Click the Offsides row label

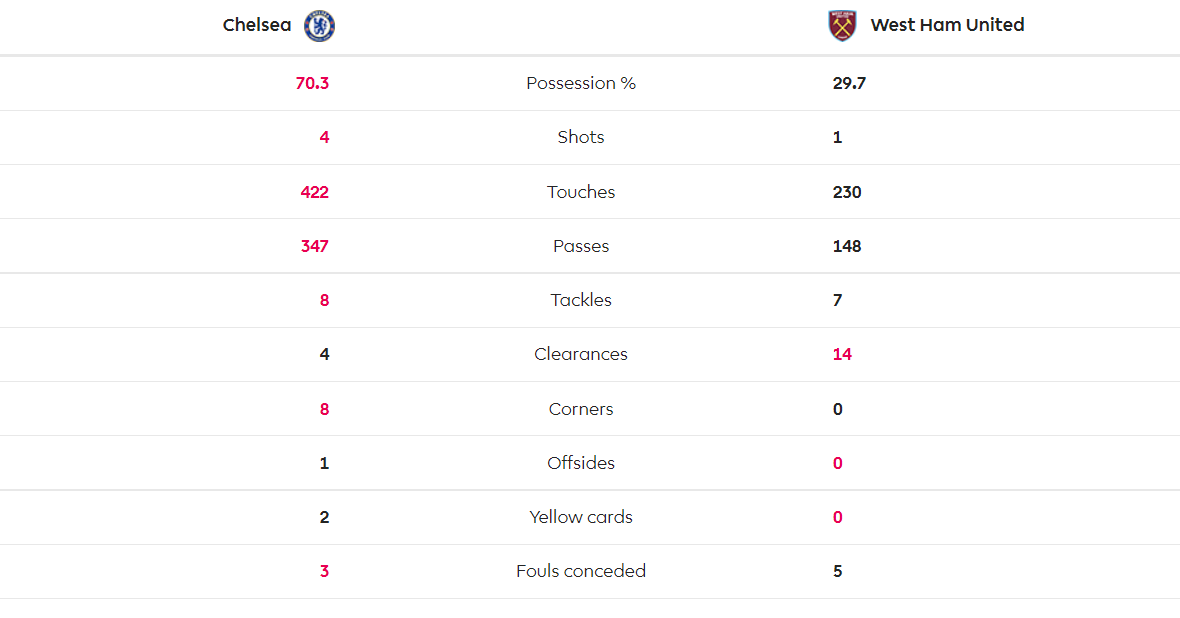pos(581,463)
